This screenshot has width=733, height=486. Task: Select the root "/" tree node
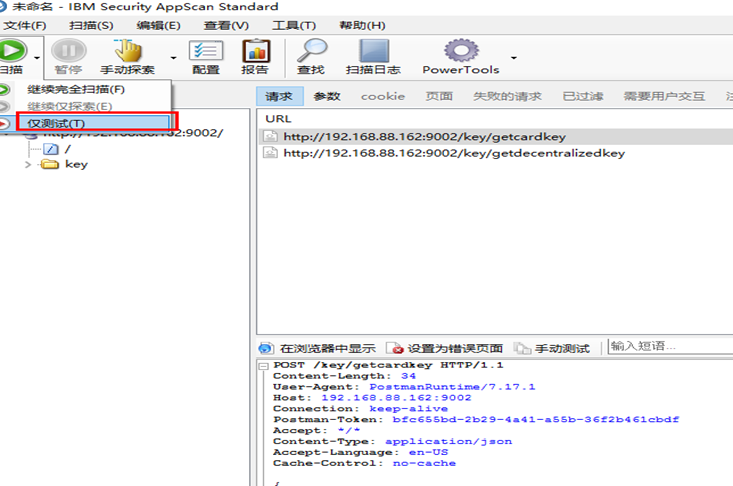68,149
